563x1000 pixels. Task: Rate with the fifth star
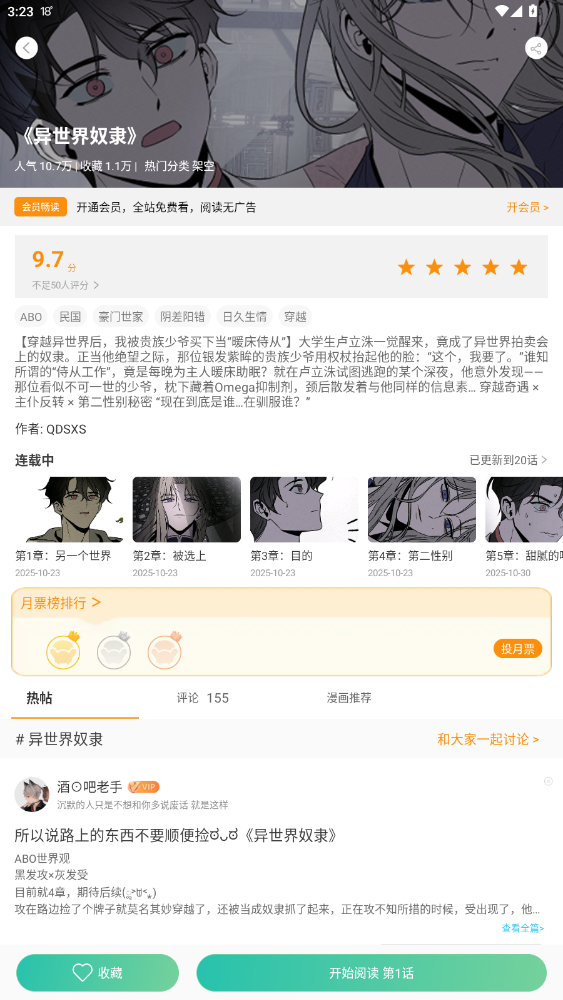point(519,267)
